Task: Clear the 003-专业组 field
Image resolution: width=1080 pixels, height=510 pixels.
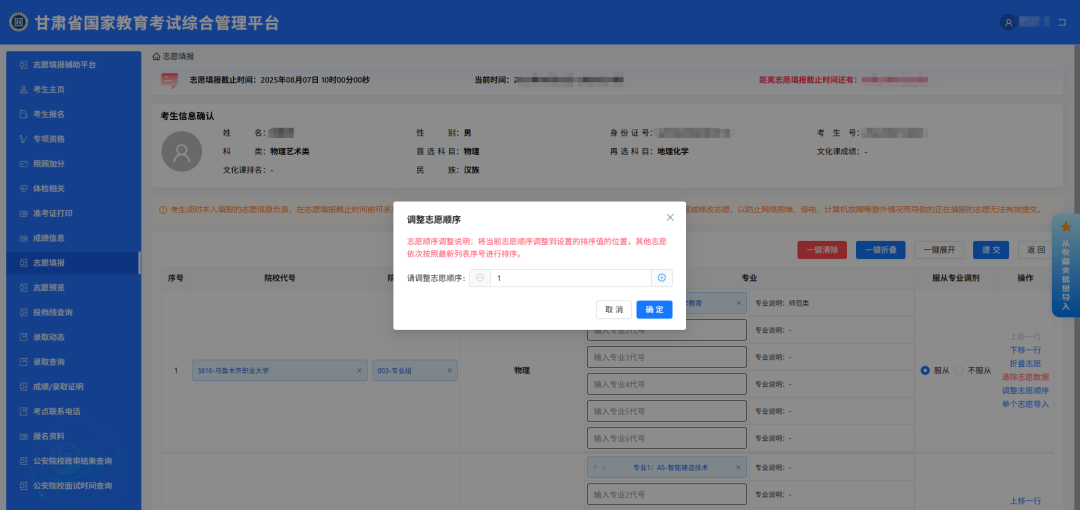Action: pyautogui.click(x=450, y=371)
